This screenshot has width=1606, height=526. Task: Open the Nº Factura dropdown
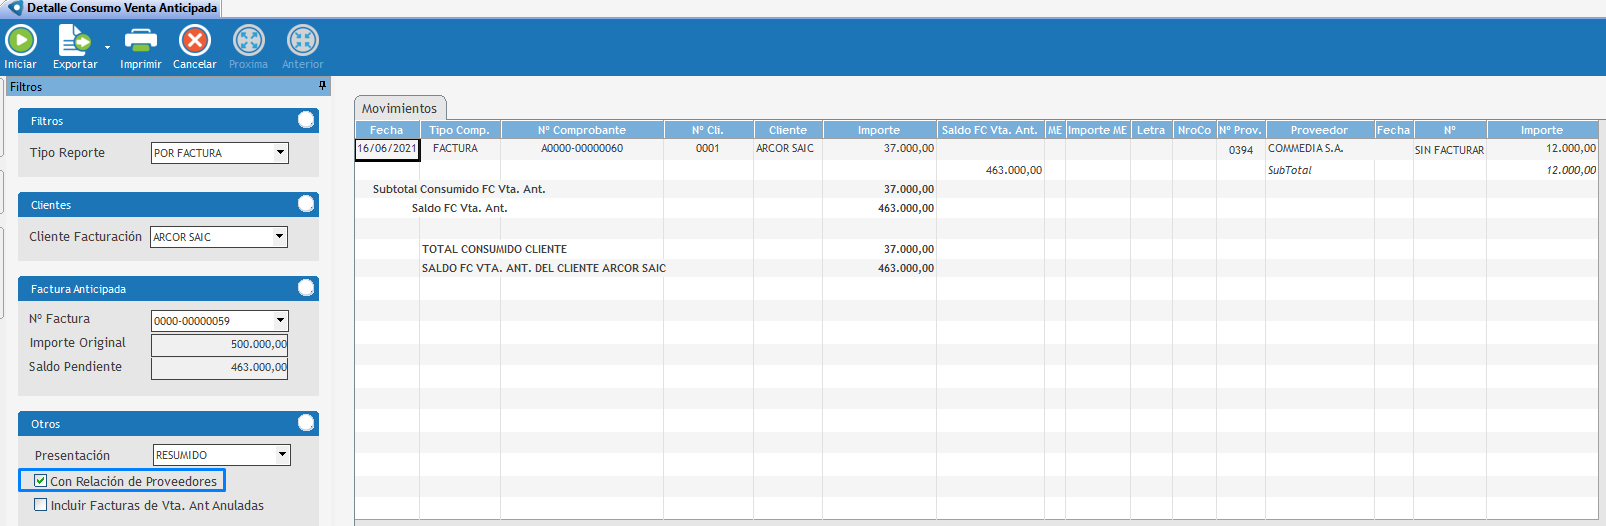pyautogui.click(x=280, y=321)
